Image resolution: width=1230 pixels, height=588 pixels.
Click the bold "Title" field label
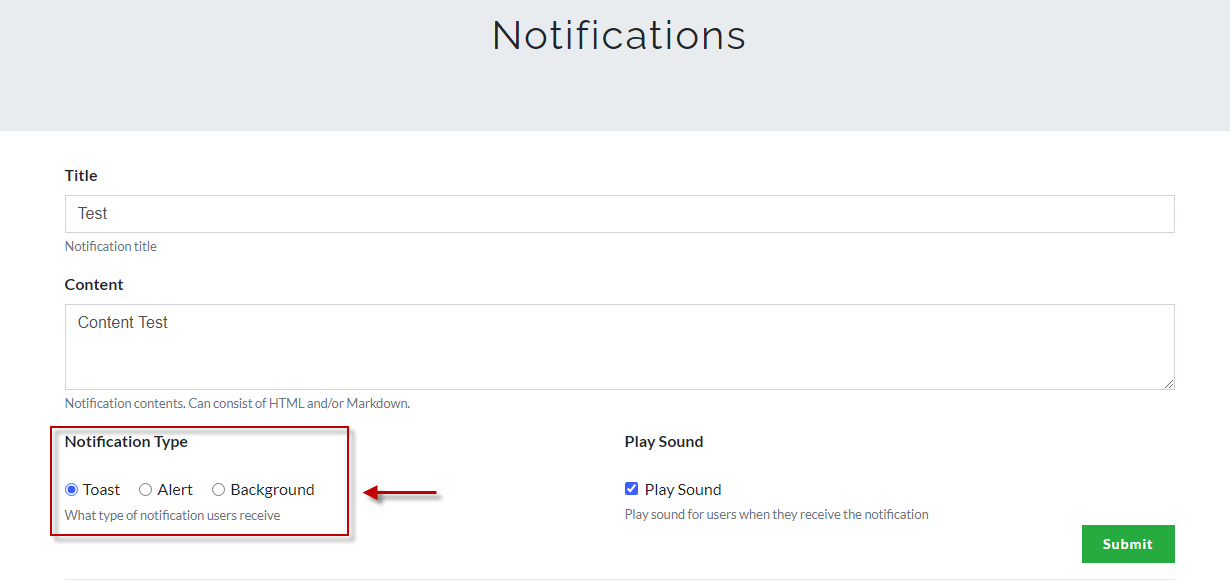click(81, 176)
